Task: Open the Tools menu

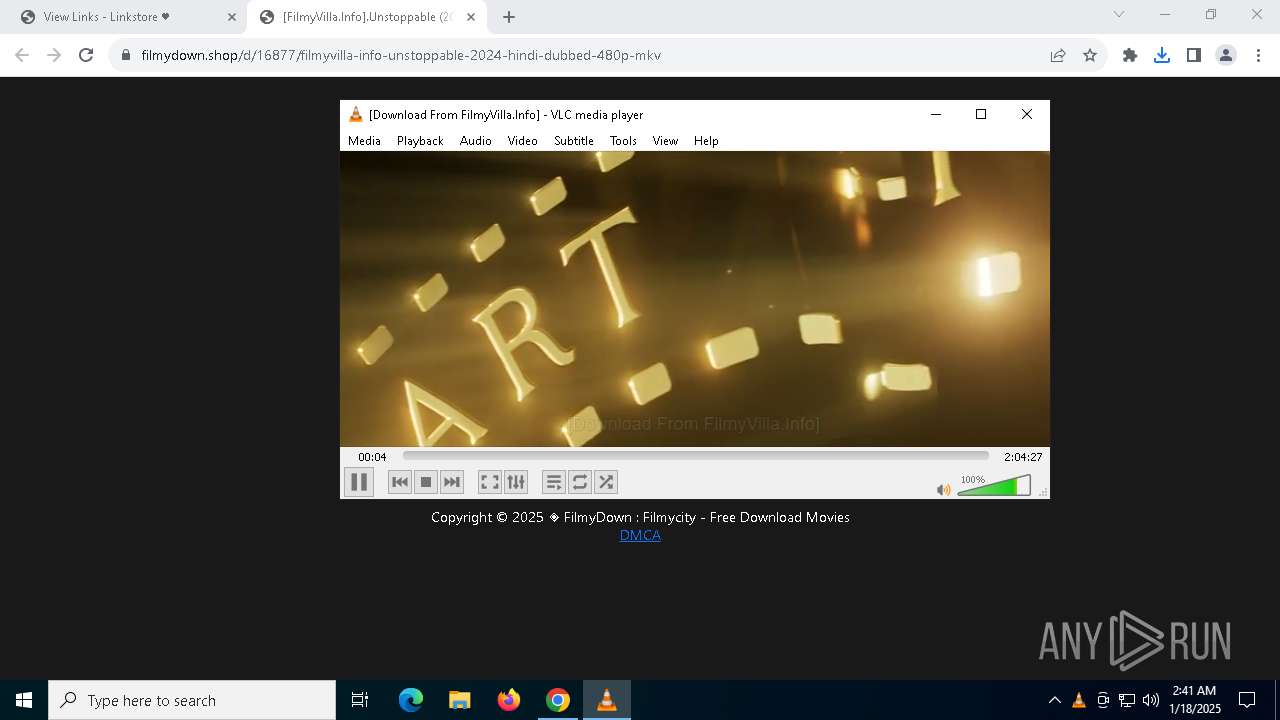Action: 624,141
